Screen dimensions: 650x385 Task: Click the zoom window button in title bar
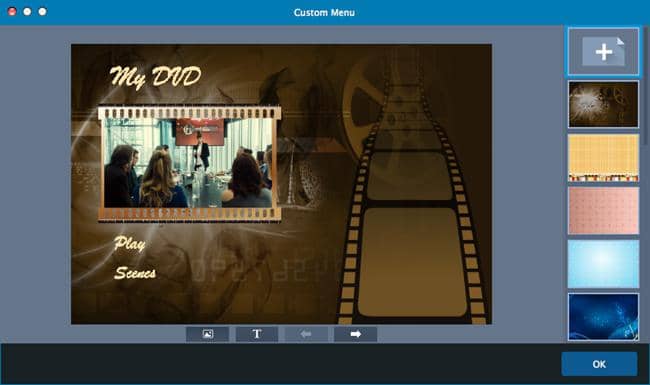tap(42, 12)
